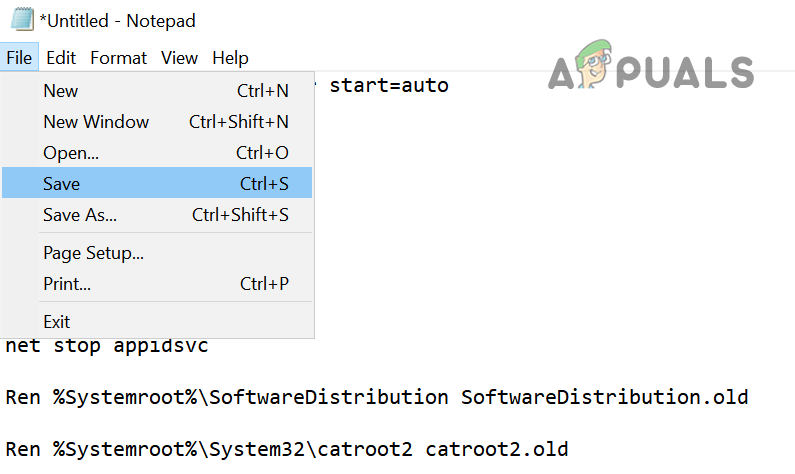Click the 'start=auto' text in editor
This screenshot has height=474, width=795.
pos(389,86)
